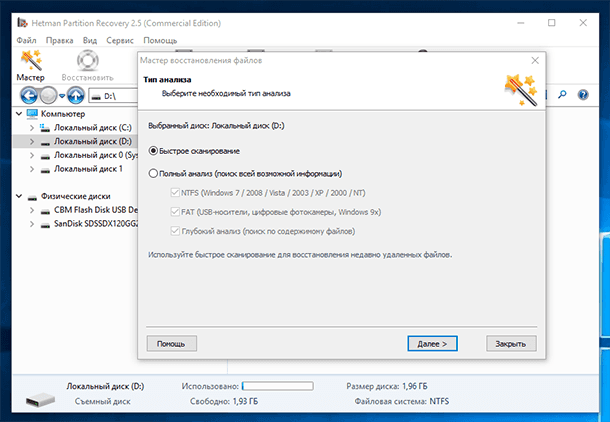Image resolution: width=610 pixels, height=422 pixels.
Task: Toggle the FAT (USB-носители) checkbox
Action: (x=175, y=212)
